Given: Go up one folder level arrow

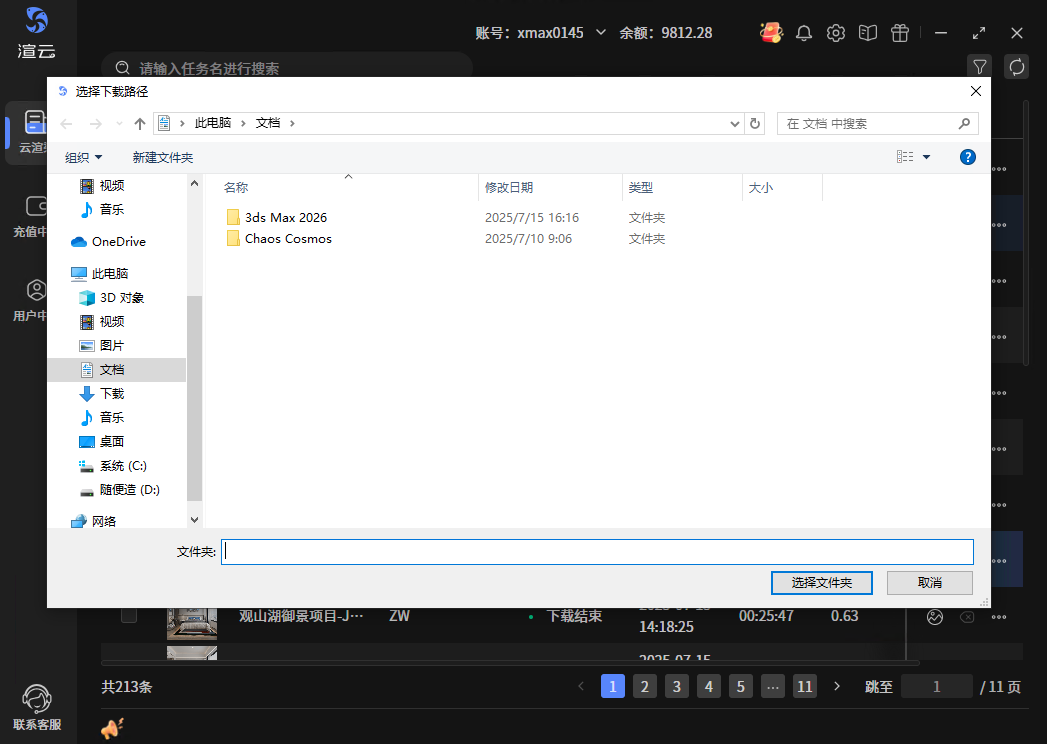Looking at the screenshot, I should click(x=140, y=123).
